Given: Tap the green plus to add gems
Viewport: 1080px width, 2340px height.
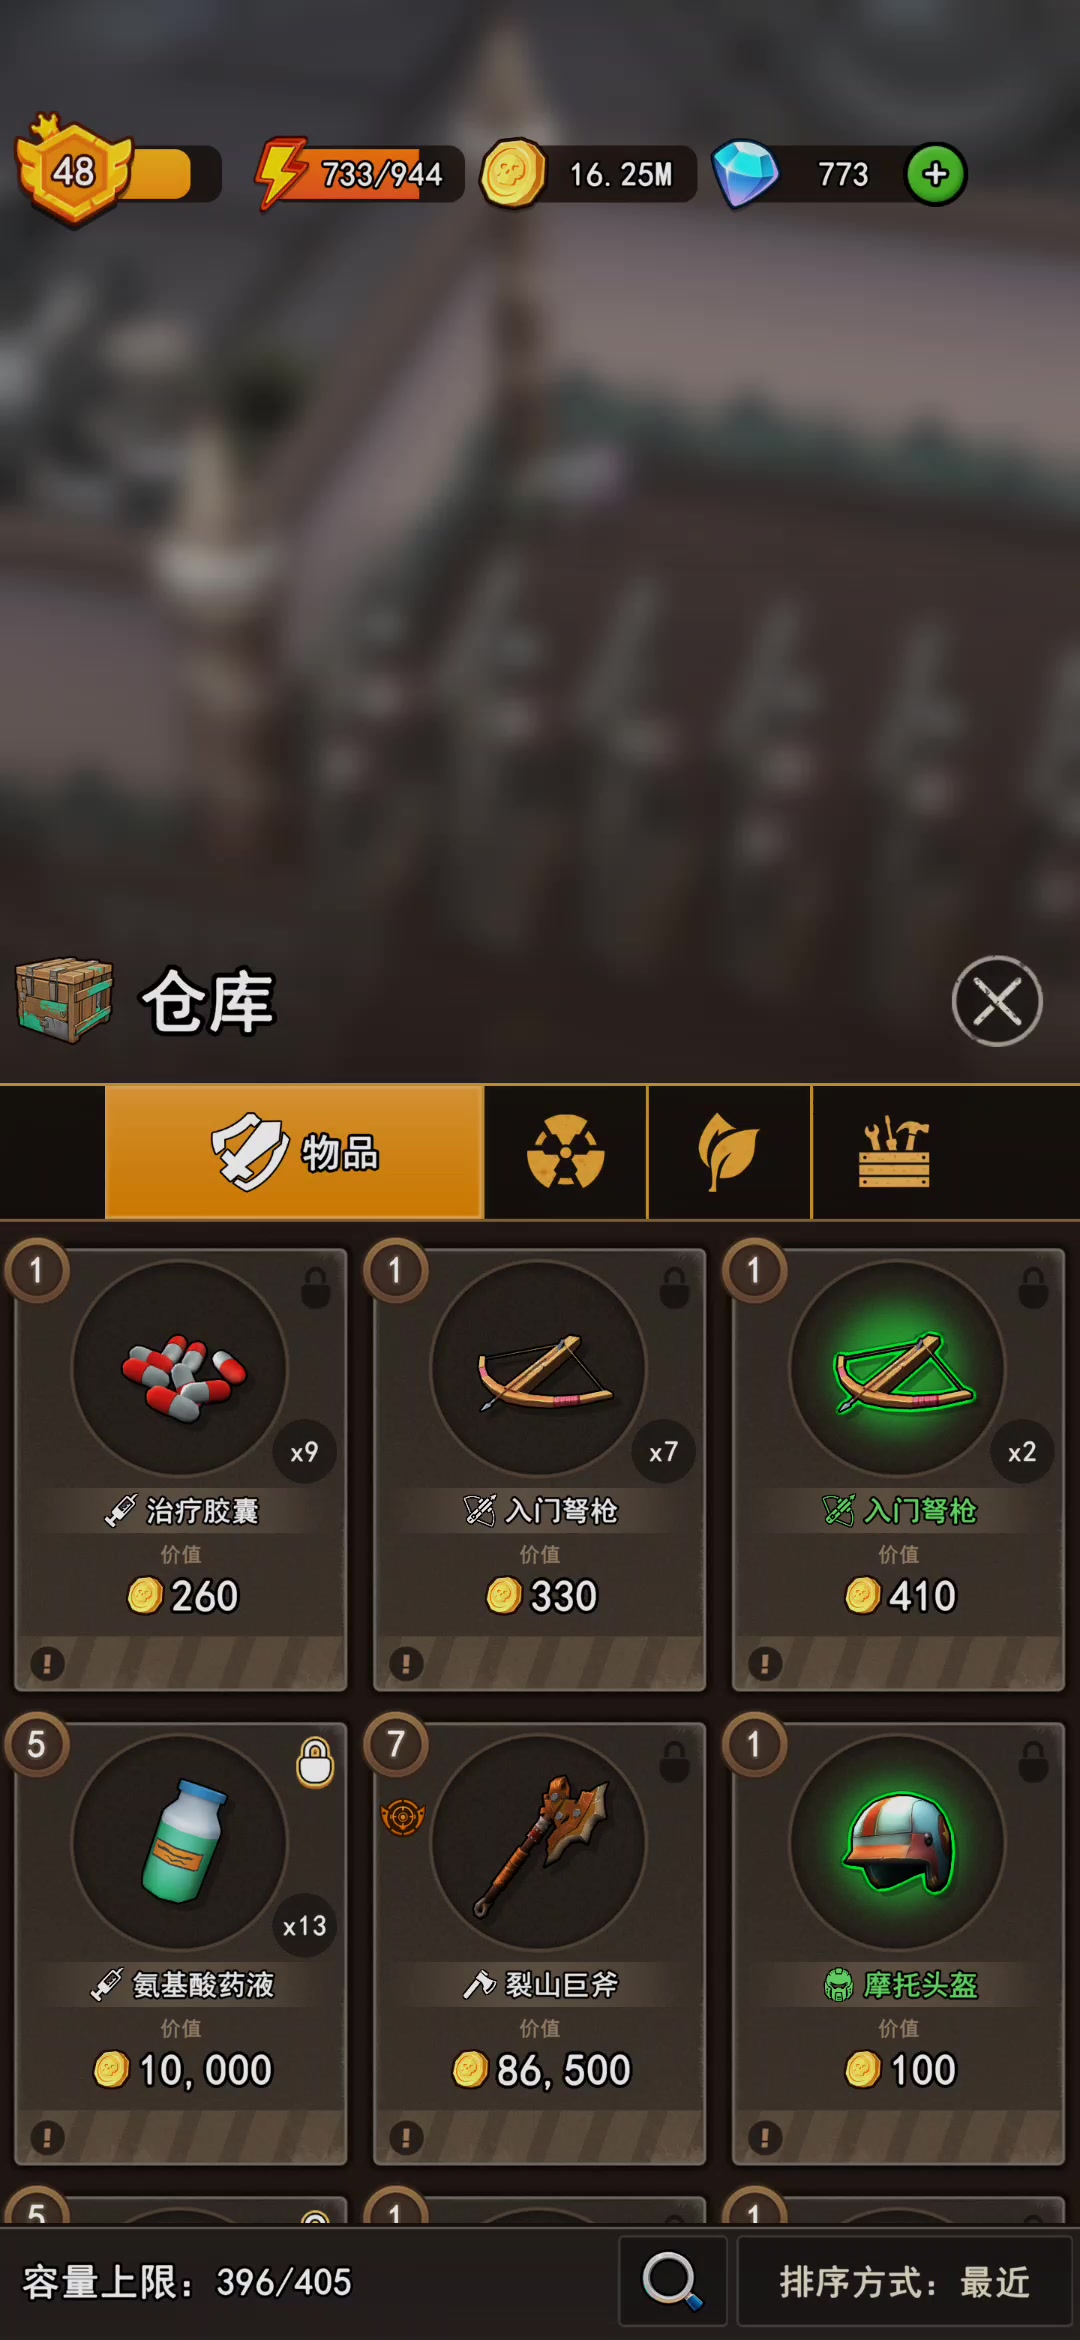Looking at the screenshot, I should [x=936, y=175].
